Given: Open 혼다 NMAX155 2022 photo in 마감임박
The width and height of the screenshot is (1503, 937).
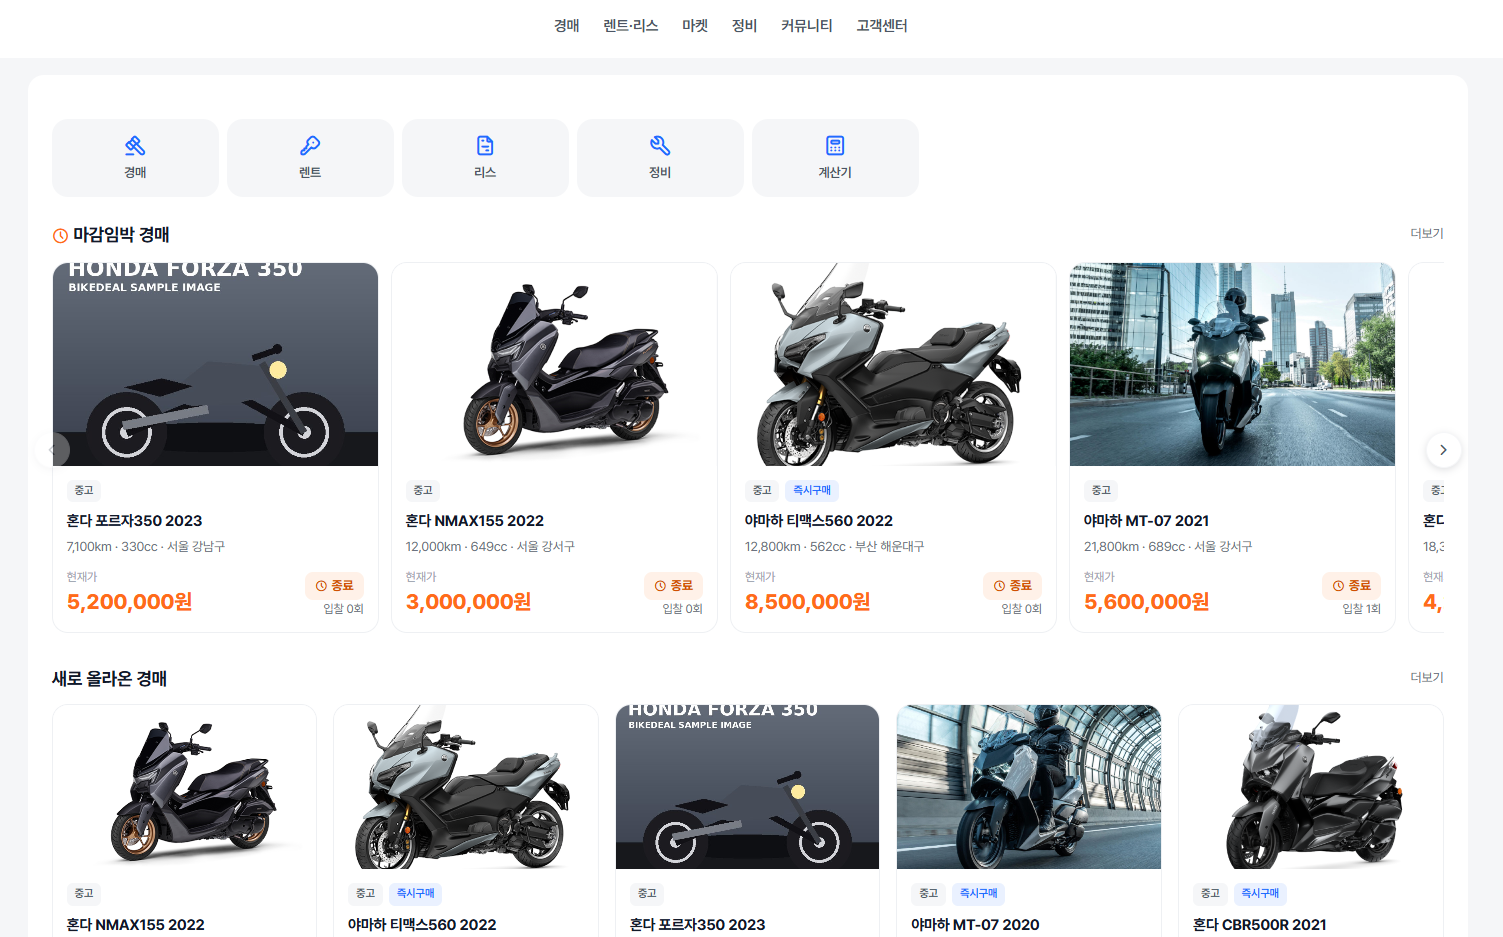Looking at the screenshot, I should [x=554, y=364].
